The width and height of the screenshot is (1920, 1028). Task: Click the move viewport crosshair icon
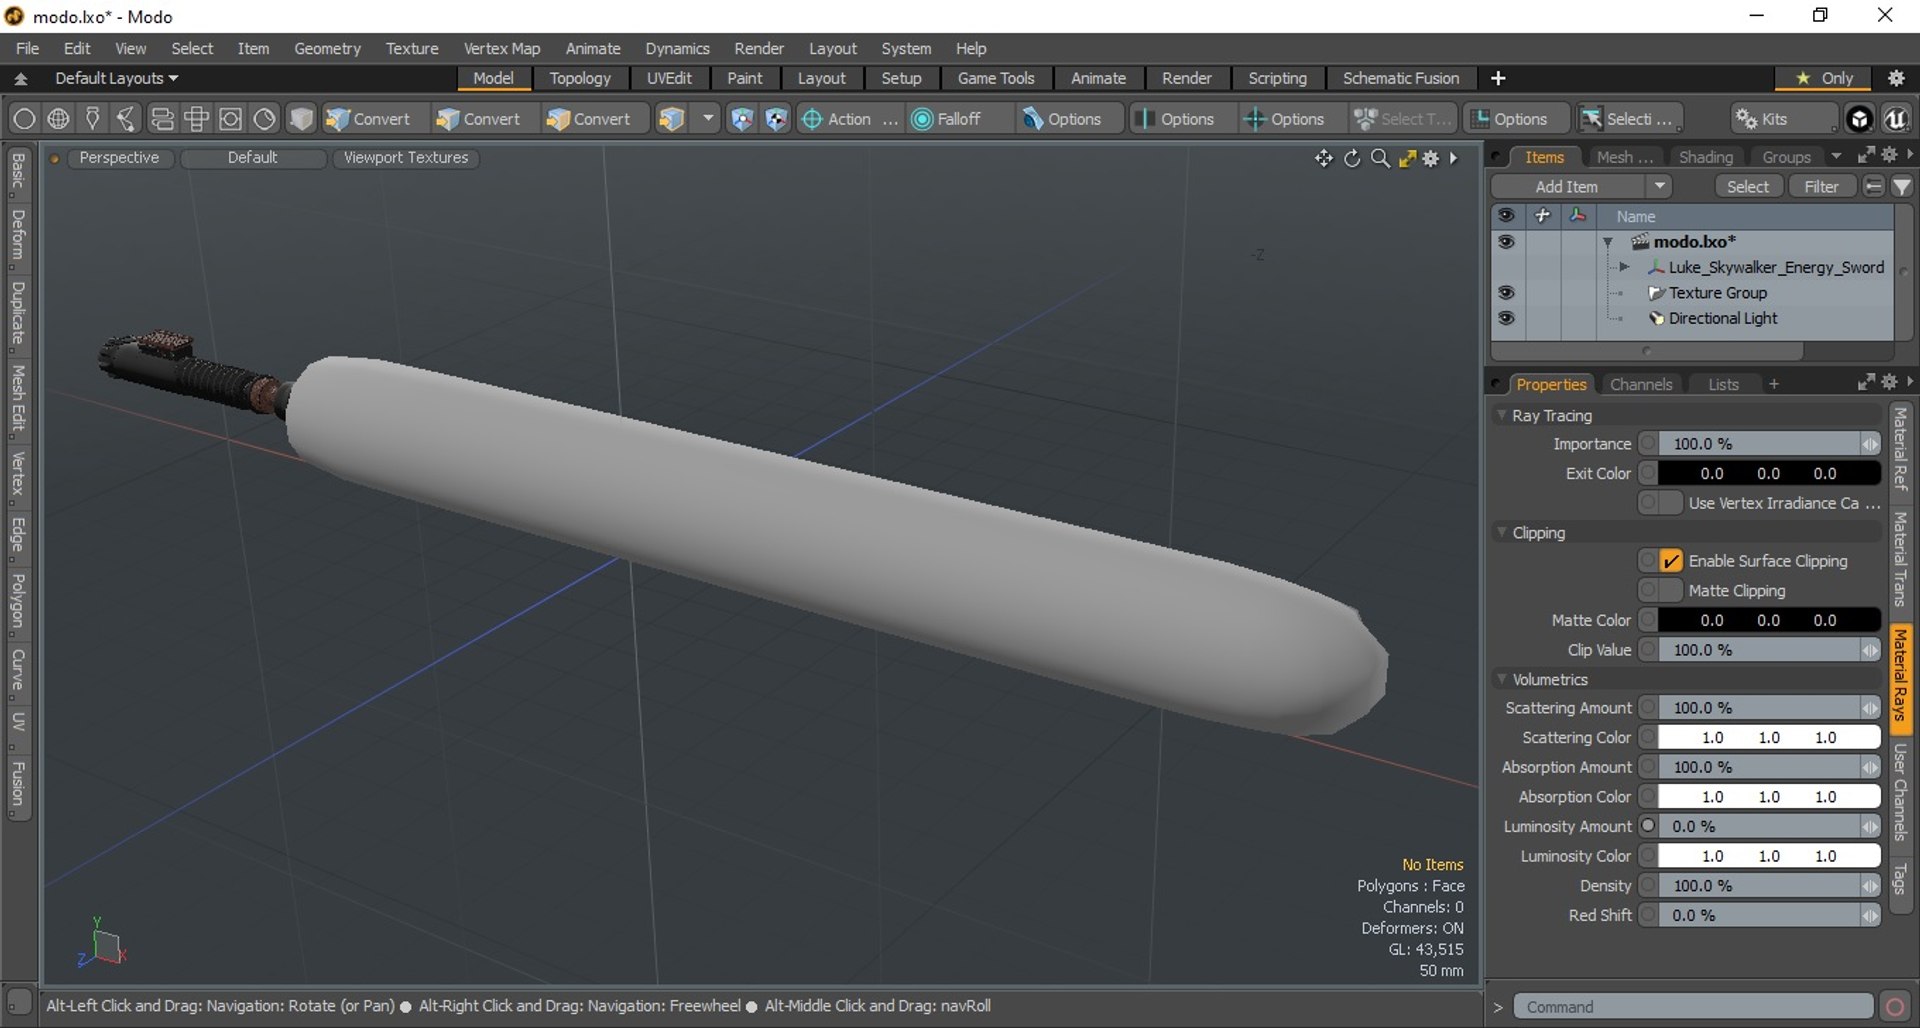click(x=1323, y=158)
